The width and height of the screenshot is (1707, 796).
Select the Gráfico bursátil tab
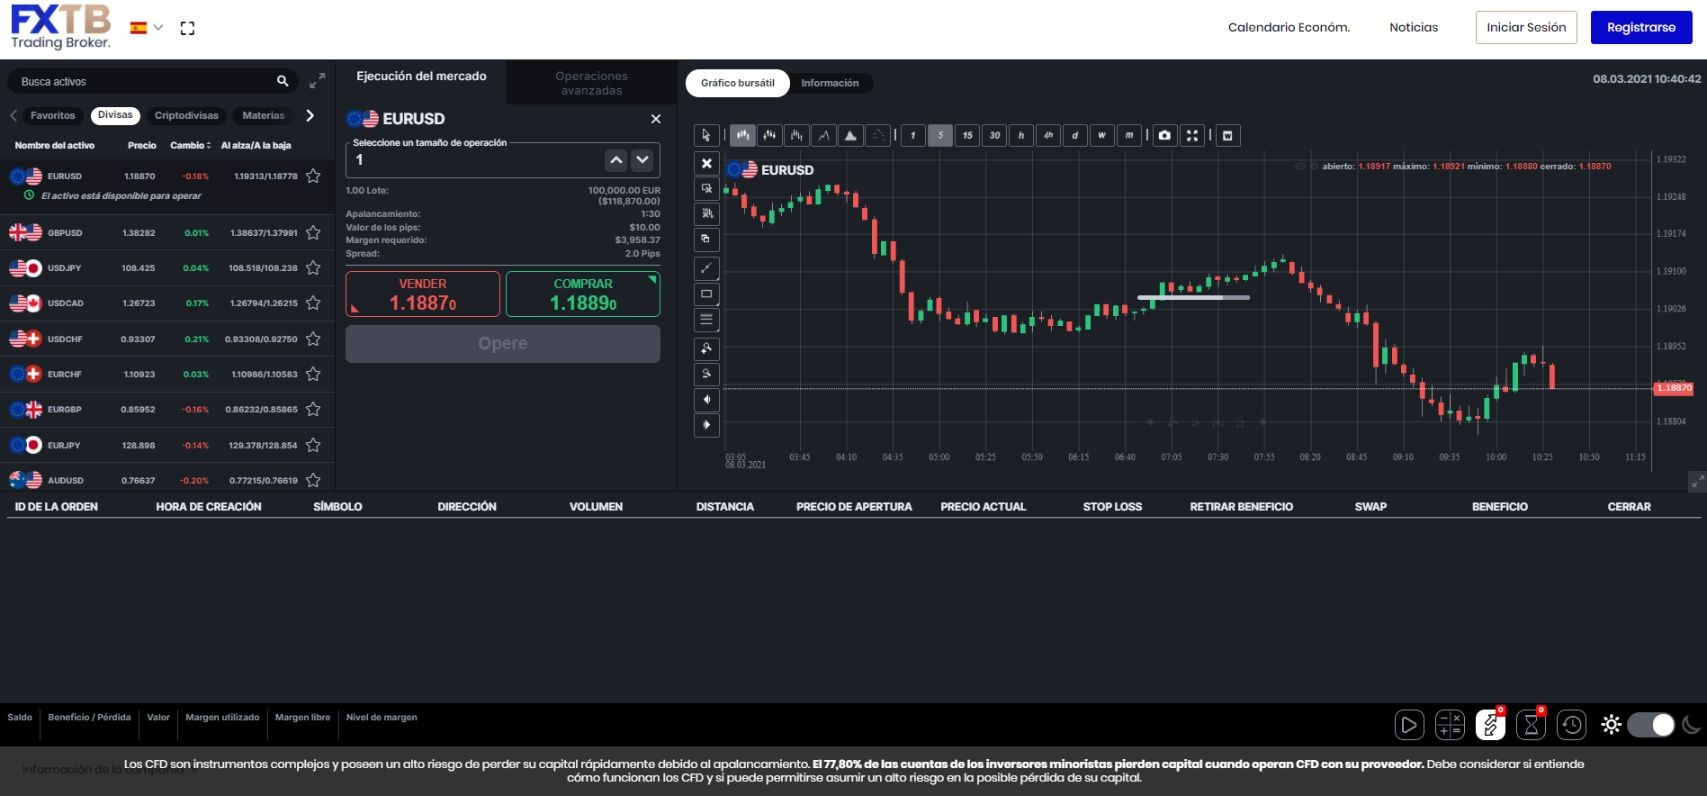click(x=738, y=83)
